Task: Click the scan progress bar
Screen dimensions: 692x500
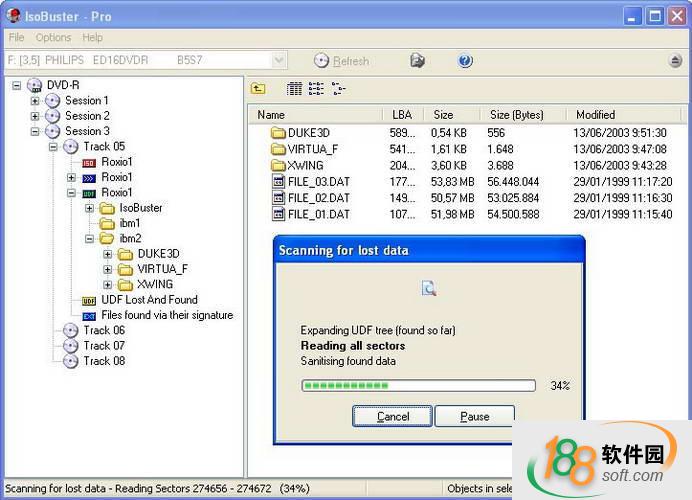Action: tap(418, 385)
